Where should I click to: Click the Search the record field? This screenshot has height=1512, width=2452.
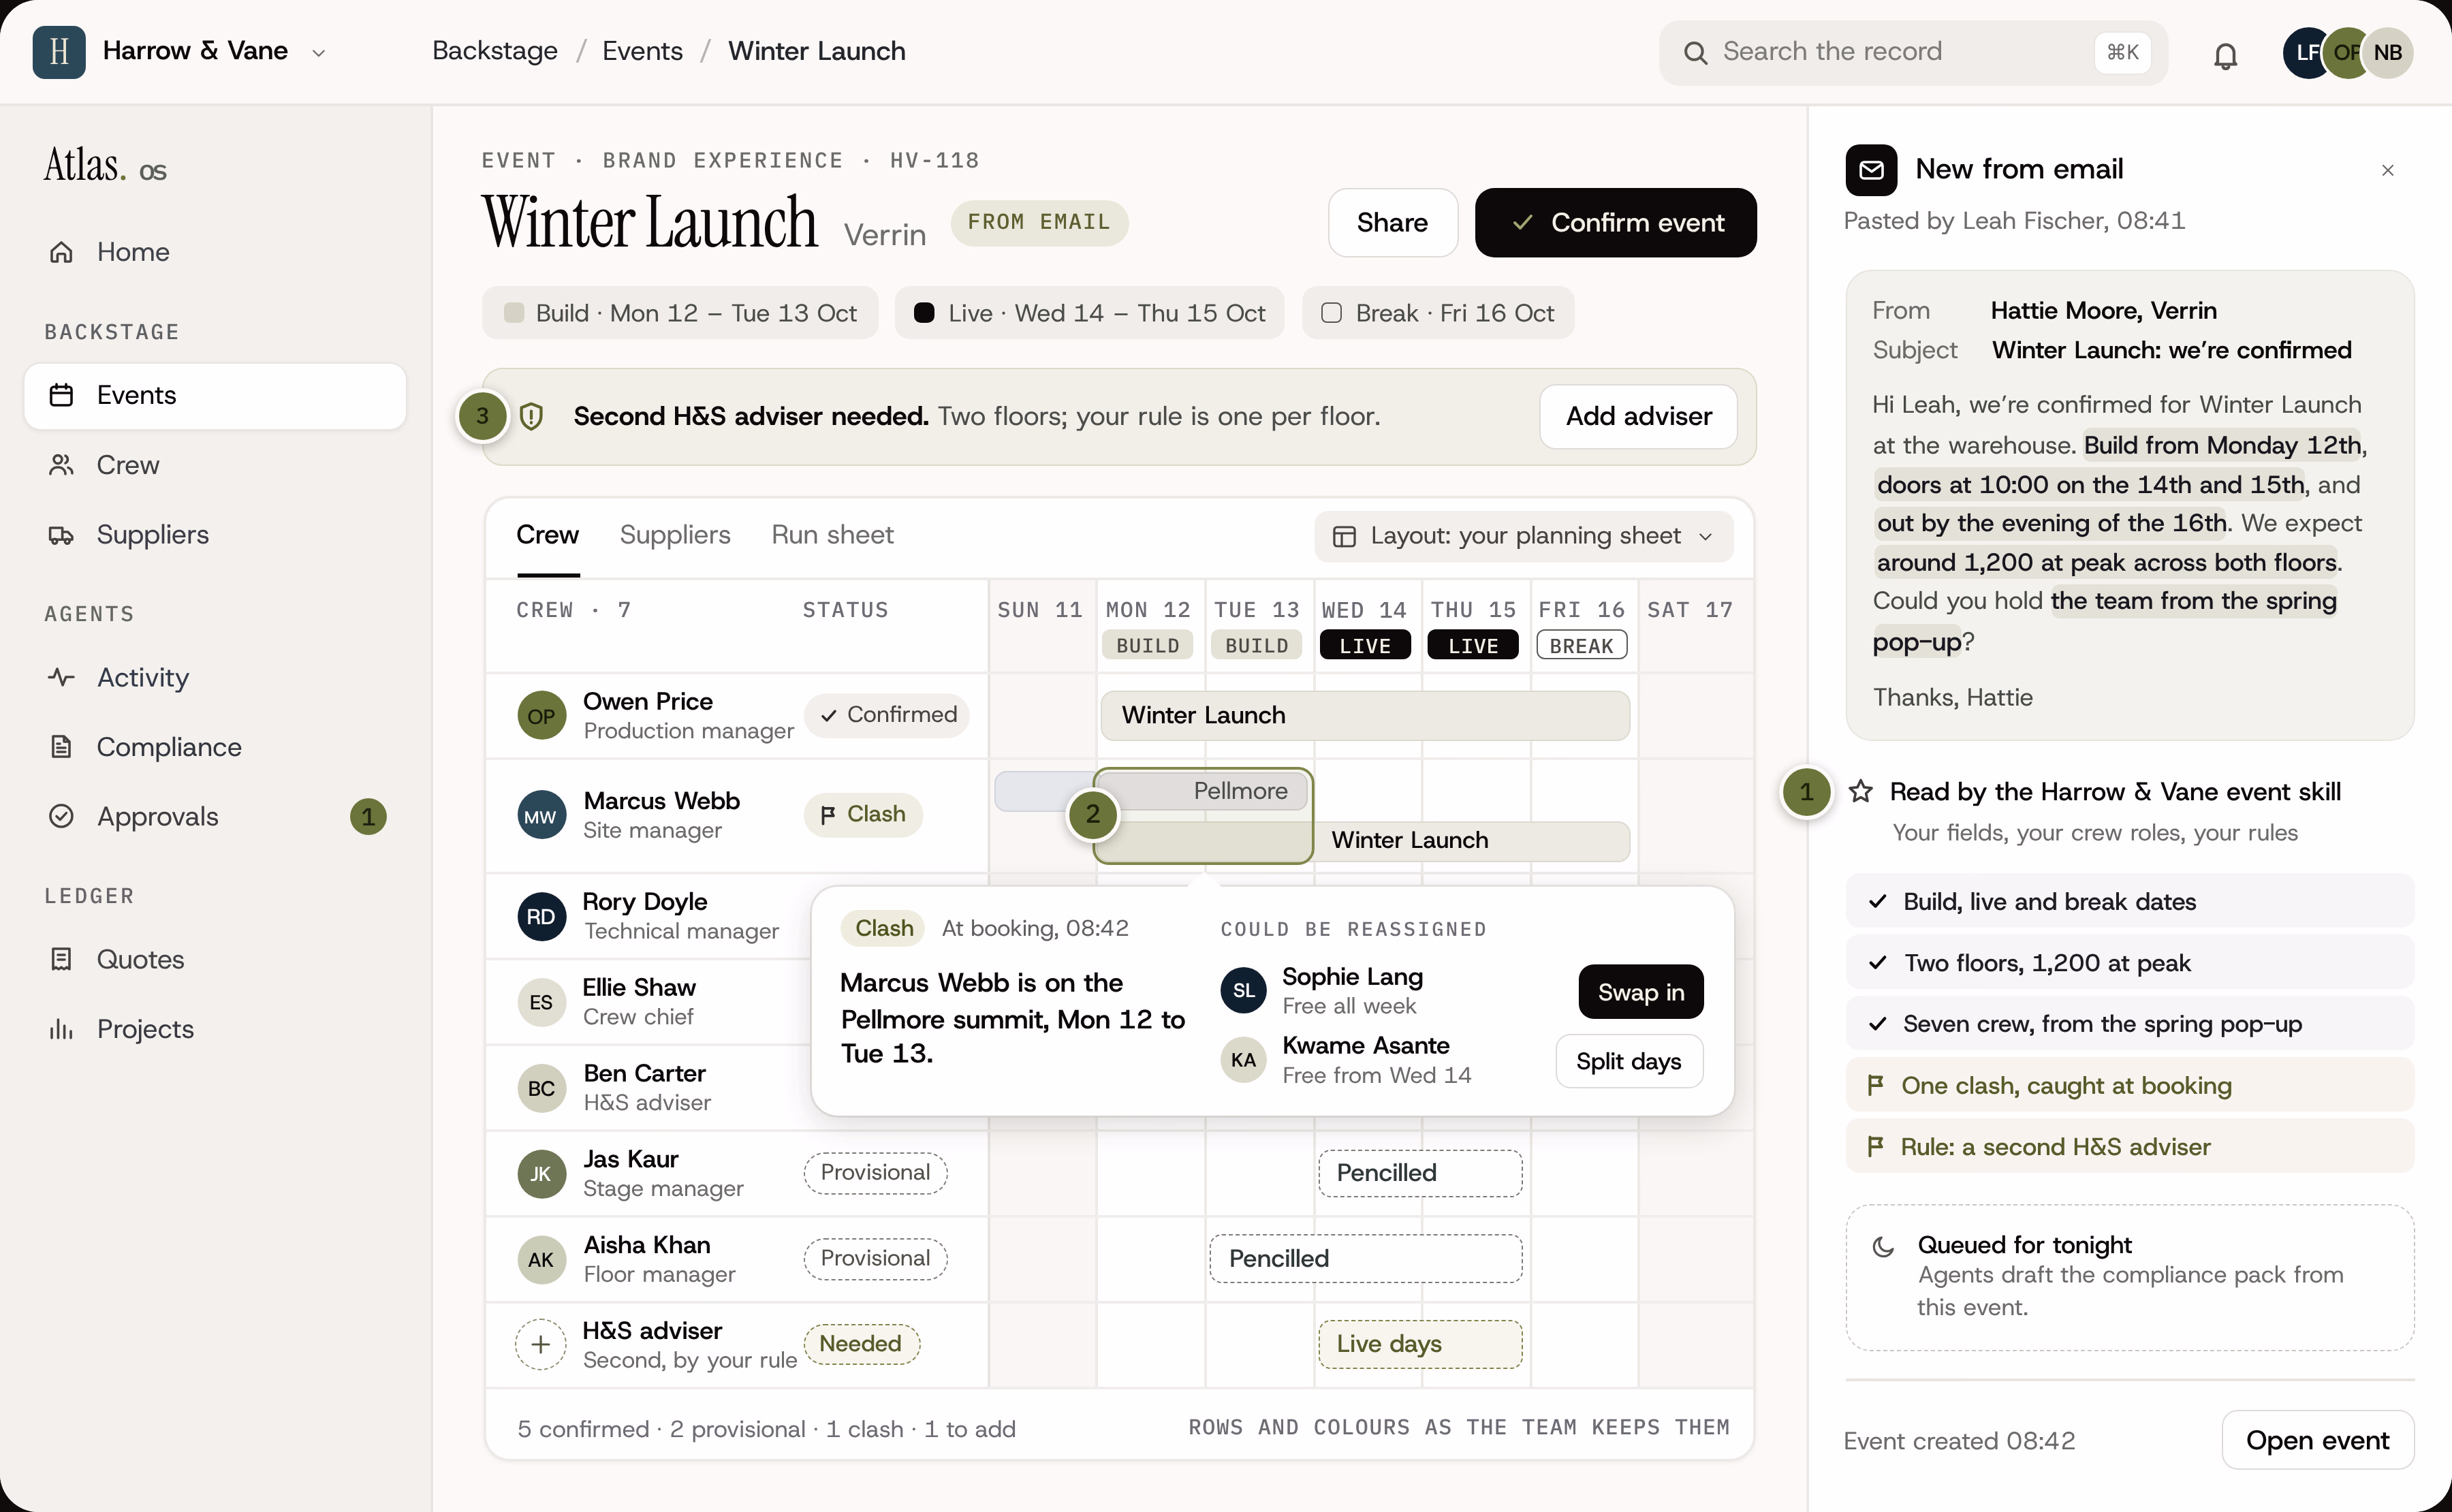[1913, 53]
